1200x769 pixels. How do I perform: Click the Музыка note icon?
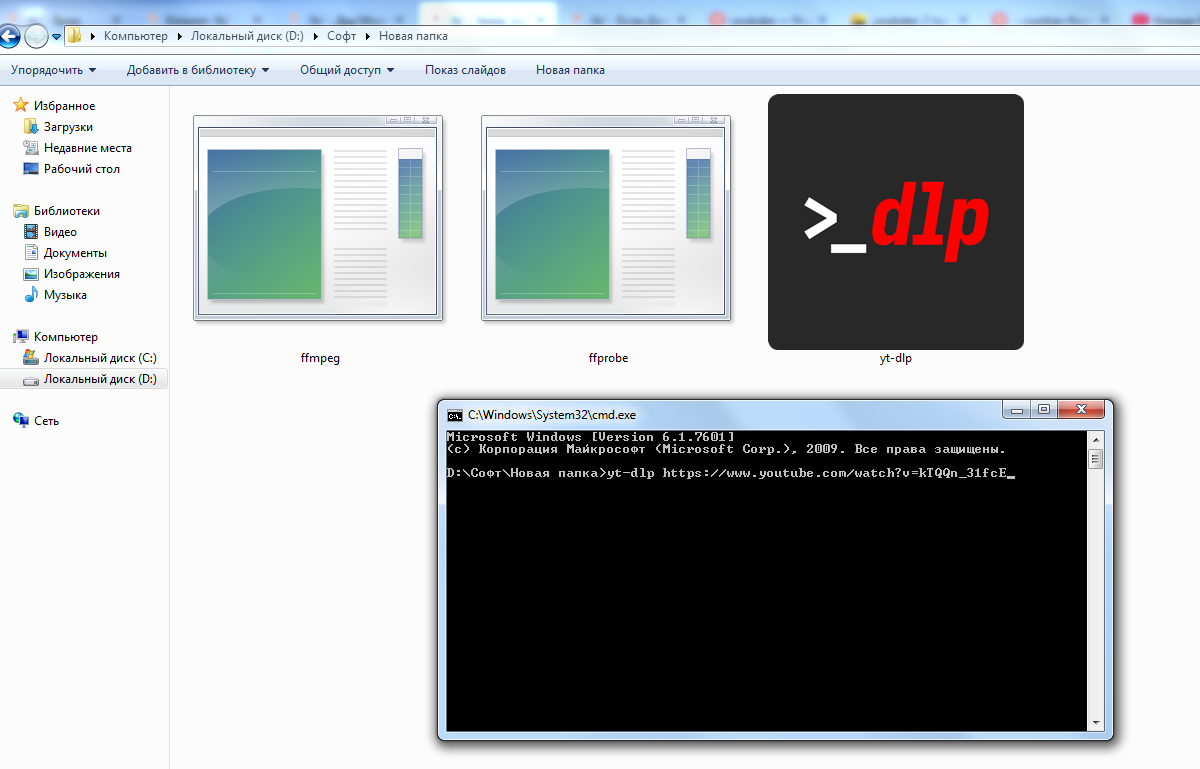[x=31, y=295]
